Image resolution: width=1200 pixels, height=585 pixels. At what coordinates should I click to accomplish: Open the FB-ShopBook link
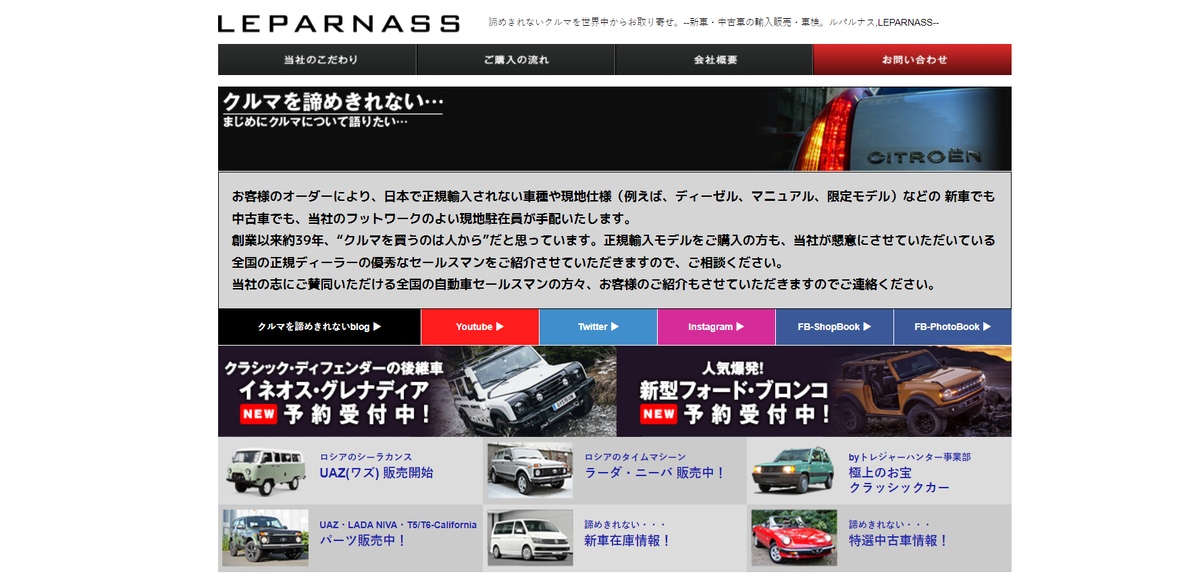pyautogui.click(x=834, y=327)
